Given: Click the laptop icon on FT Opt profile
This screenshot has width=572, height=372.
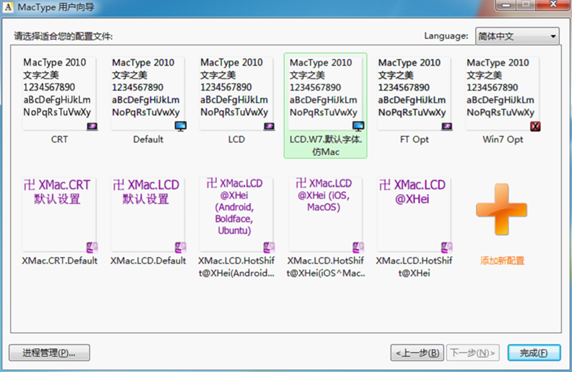Looking at the screenshot, I should 447,127.
